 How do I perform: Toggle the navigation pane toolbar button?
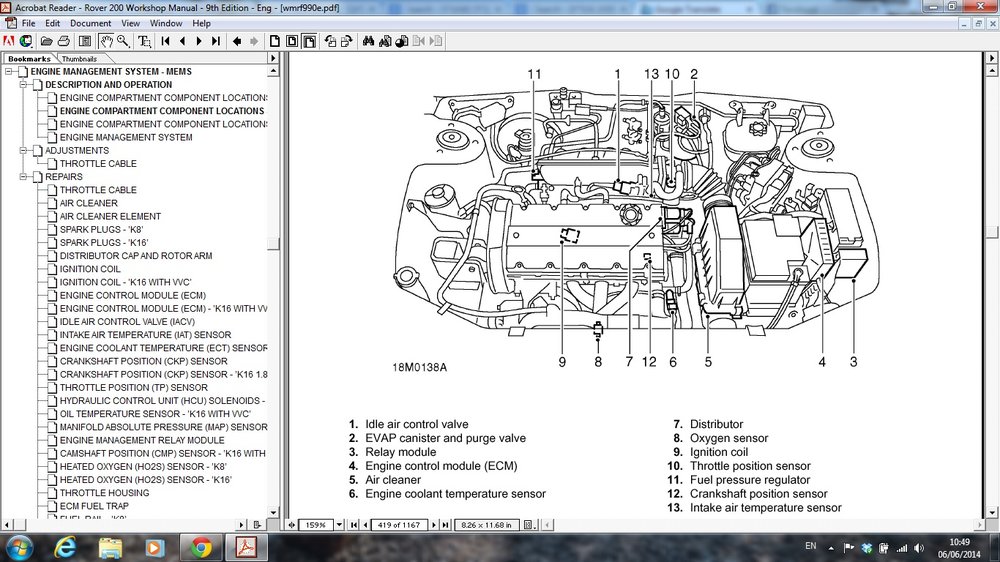pos(85,41)
